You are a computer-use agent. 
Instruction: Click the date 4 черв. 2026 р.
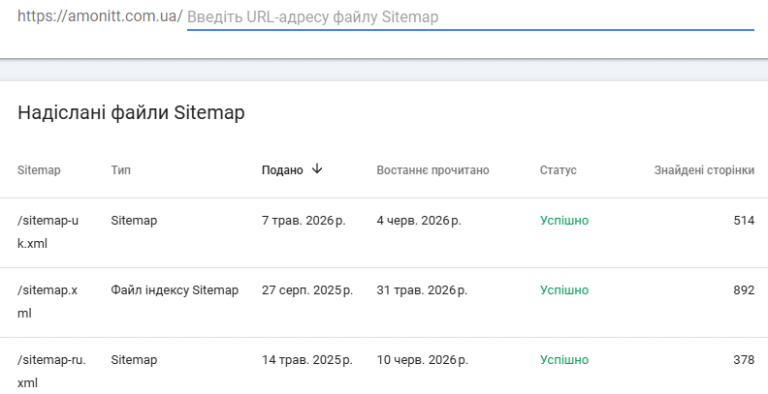419,221
